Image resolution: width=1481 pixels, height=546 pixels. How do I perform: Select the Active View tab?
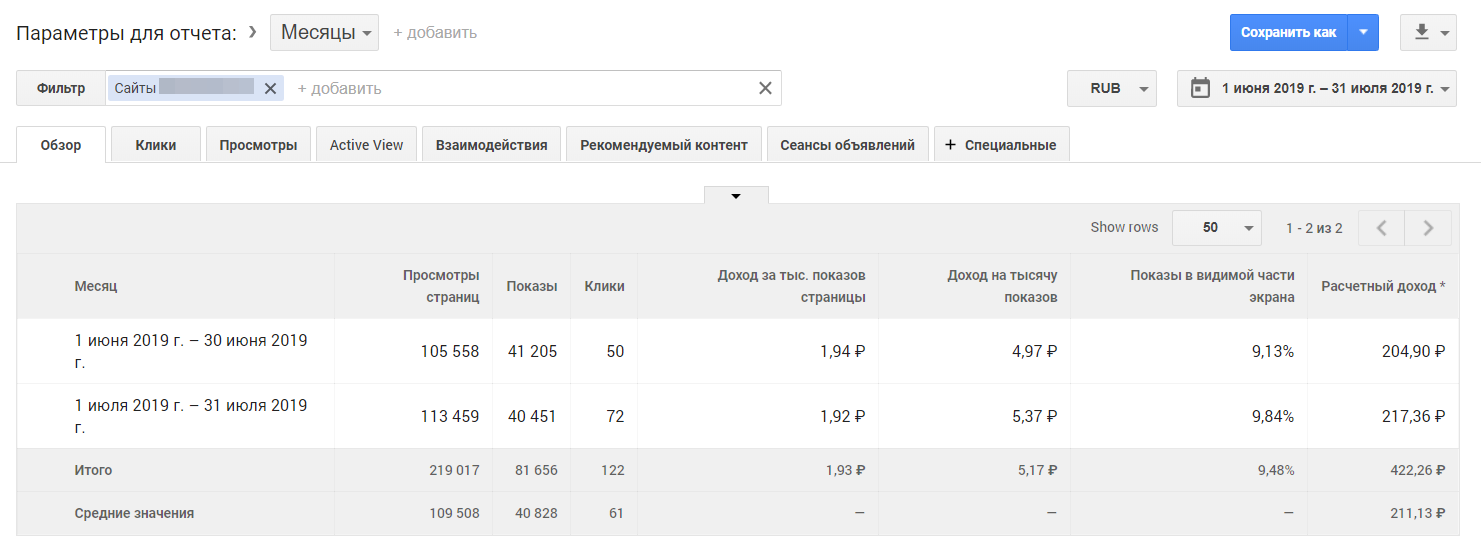[366, 145]
